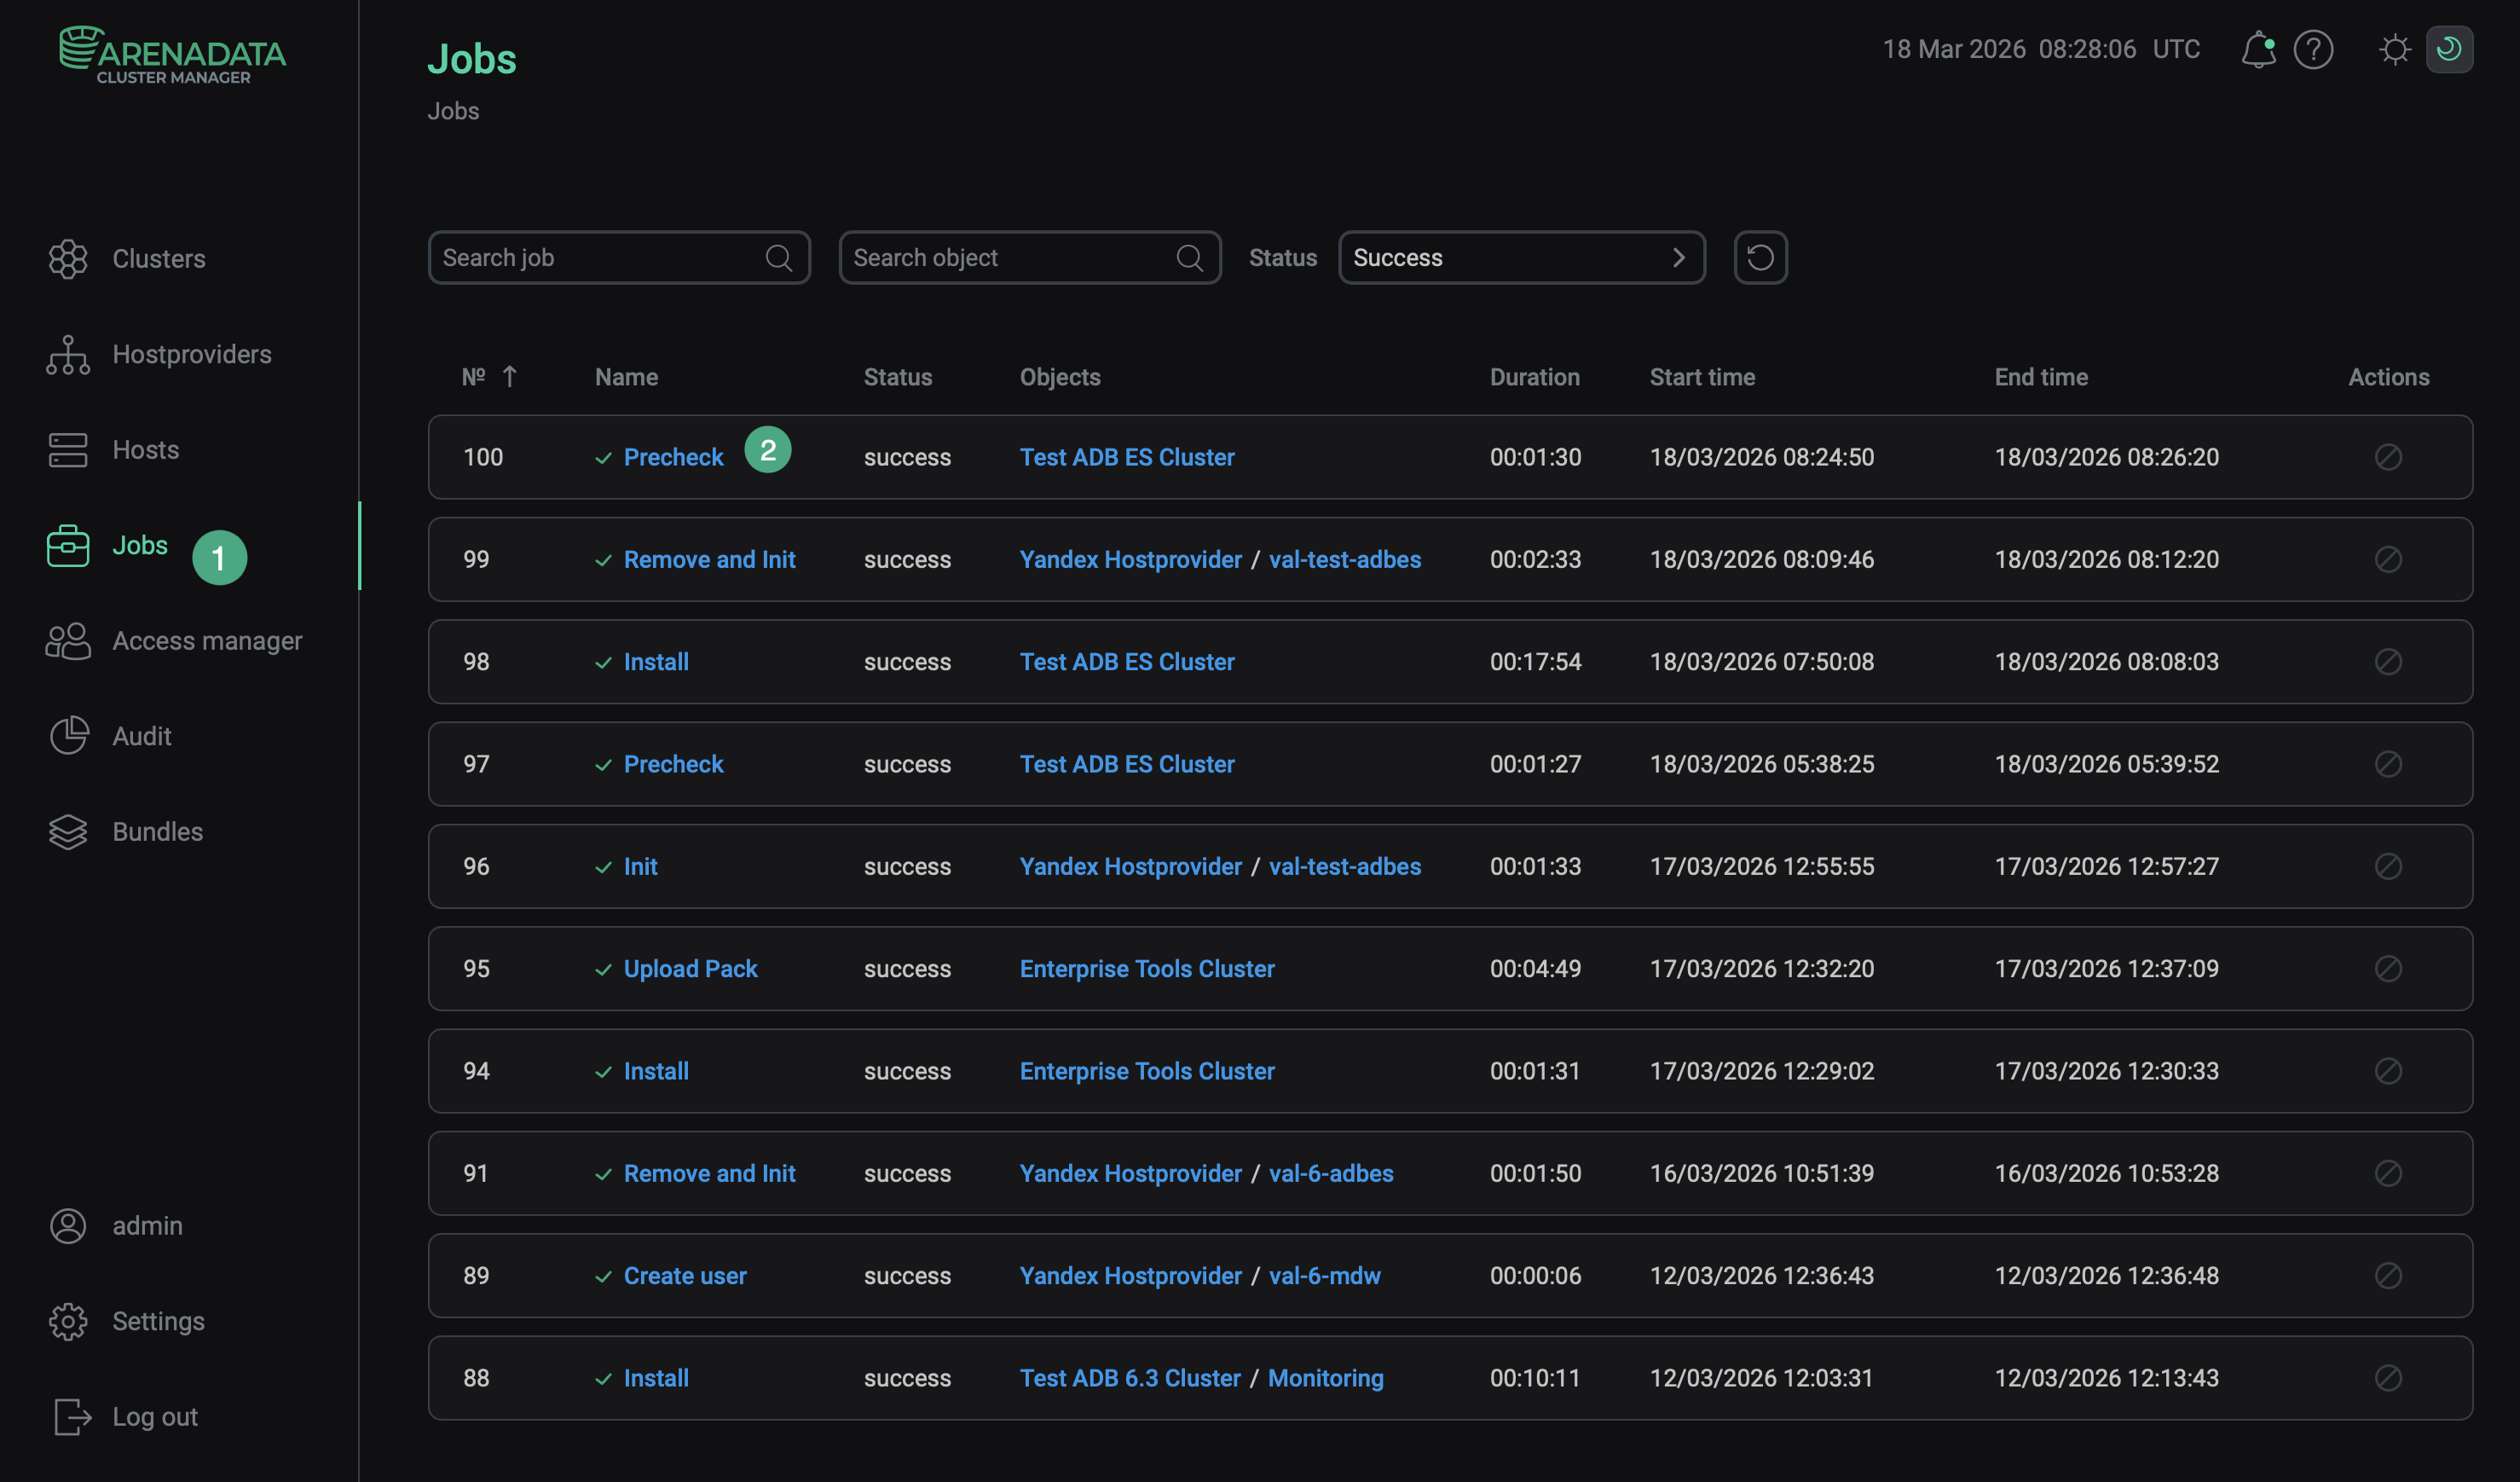The height and width of the screenshot is (1482, 2520).
Task: Switch to dark theme moon icon
Action: [2448, 49]
